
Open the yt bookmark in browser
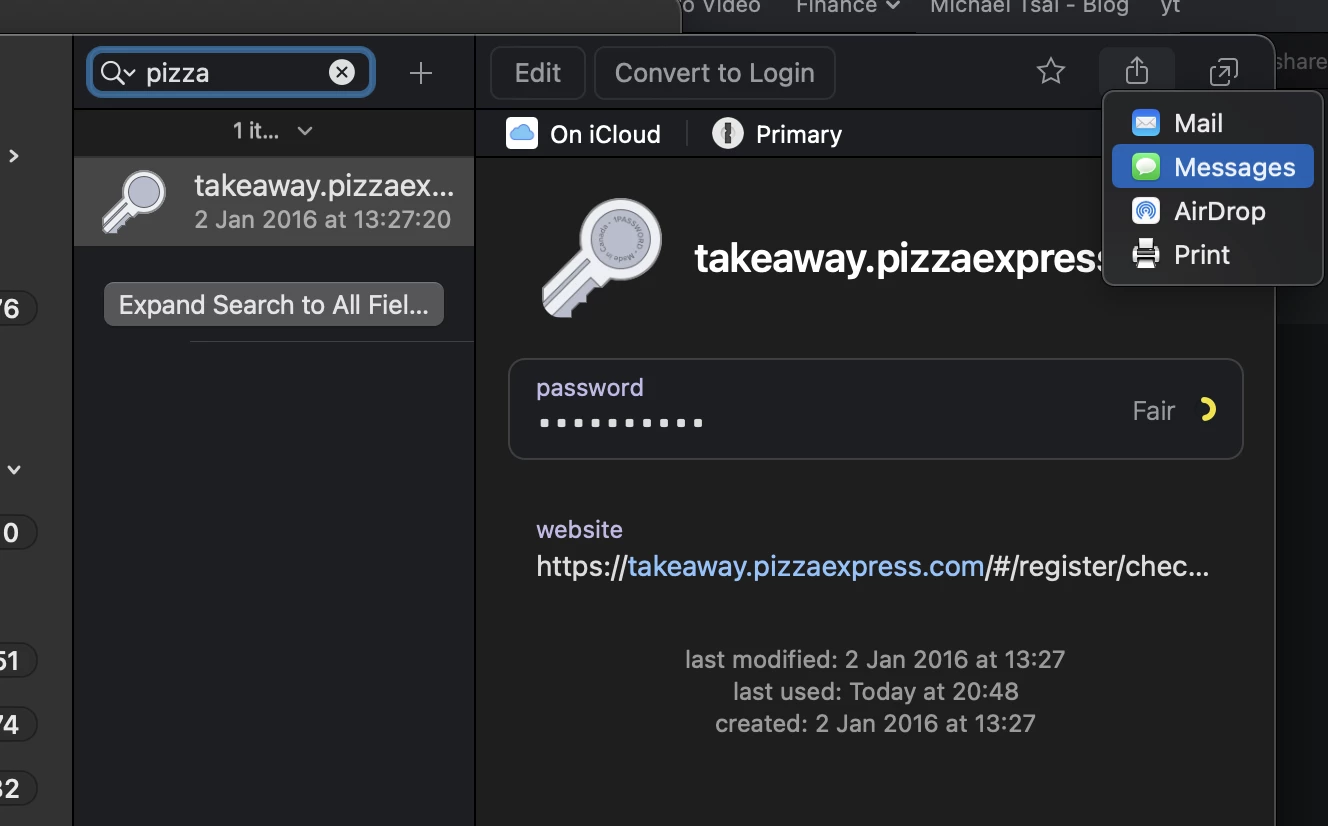click(x=1170, y=7)
